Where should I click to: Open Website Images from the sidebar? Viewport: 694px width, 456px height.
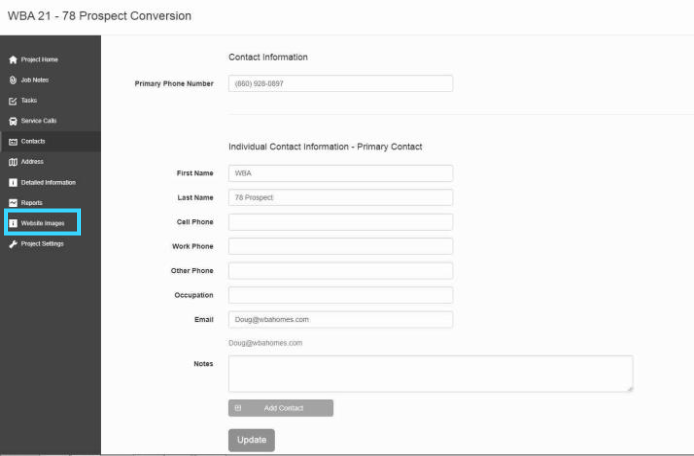[x=42, y=223]
